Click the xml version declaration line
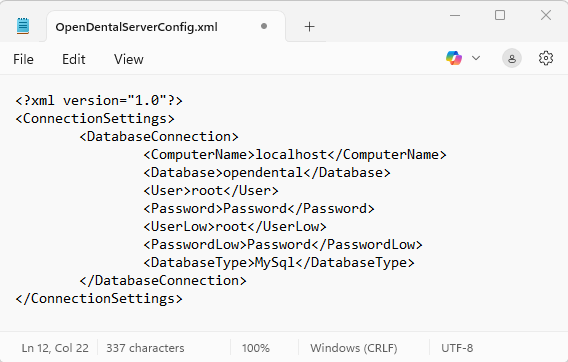The image size is (568, 362). 99,100
